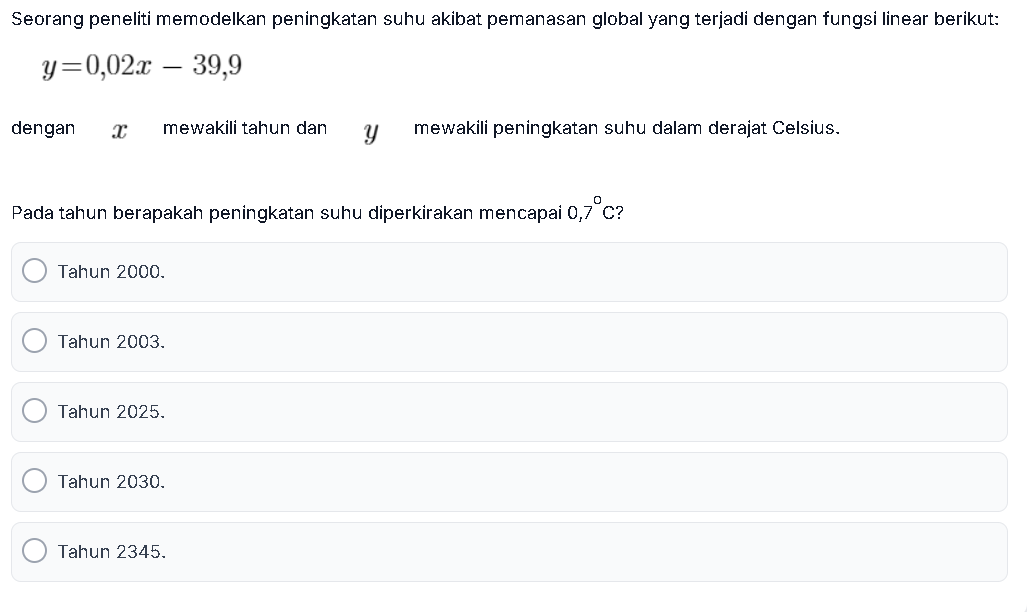Mark the Tahun 2030 radio option

pos(35,481)
